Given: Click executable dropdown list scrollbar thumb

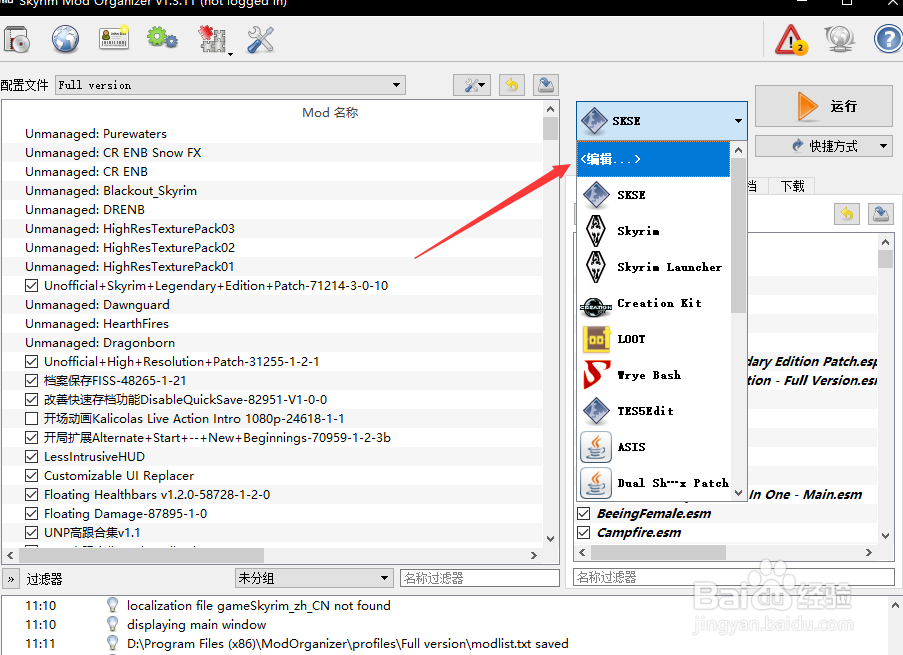Looking at the screenshot, I should coord(738,236).
